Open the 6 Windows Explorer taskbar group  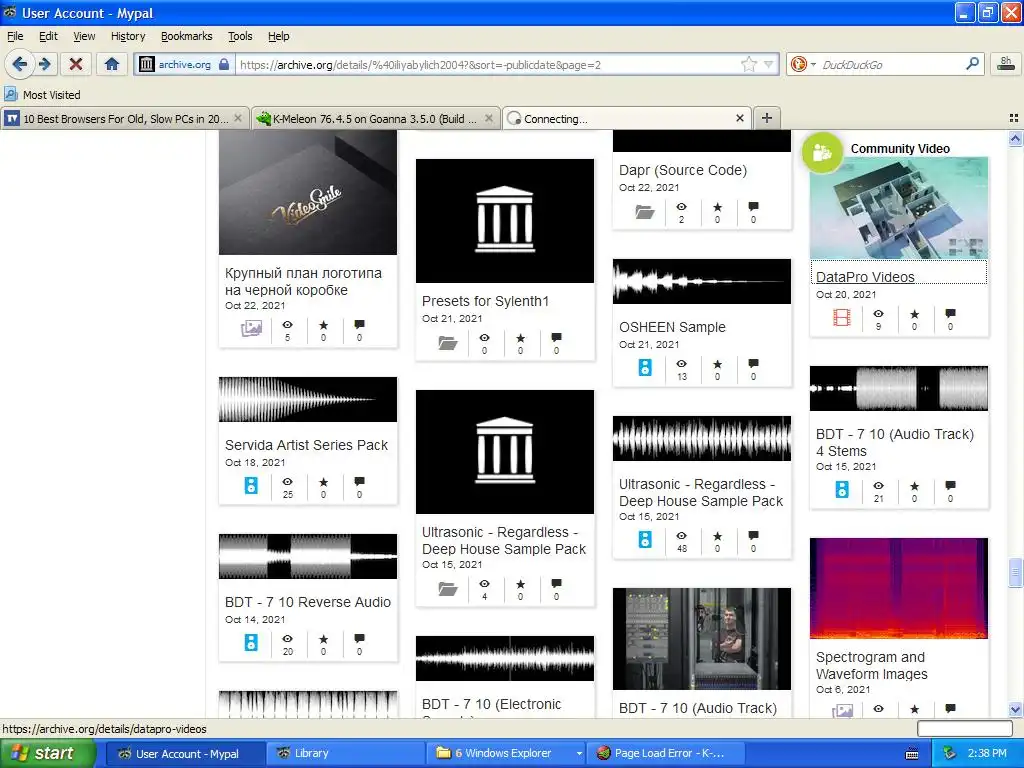(506, 753)
